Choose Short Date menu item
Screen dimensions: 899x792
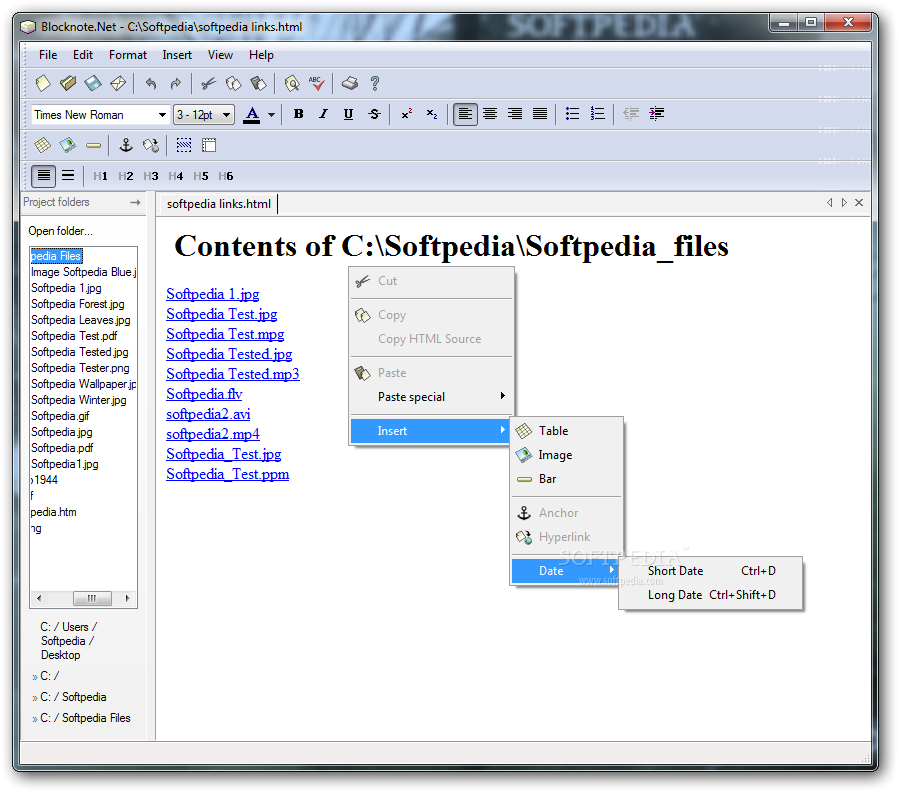[x=711, y=571]
